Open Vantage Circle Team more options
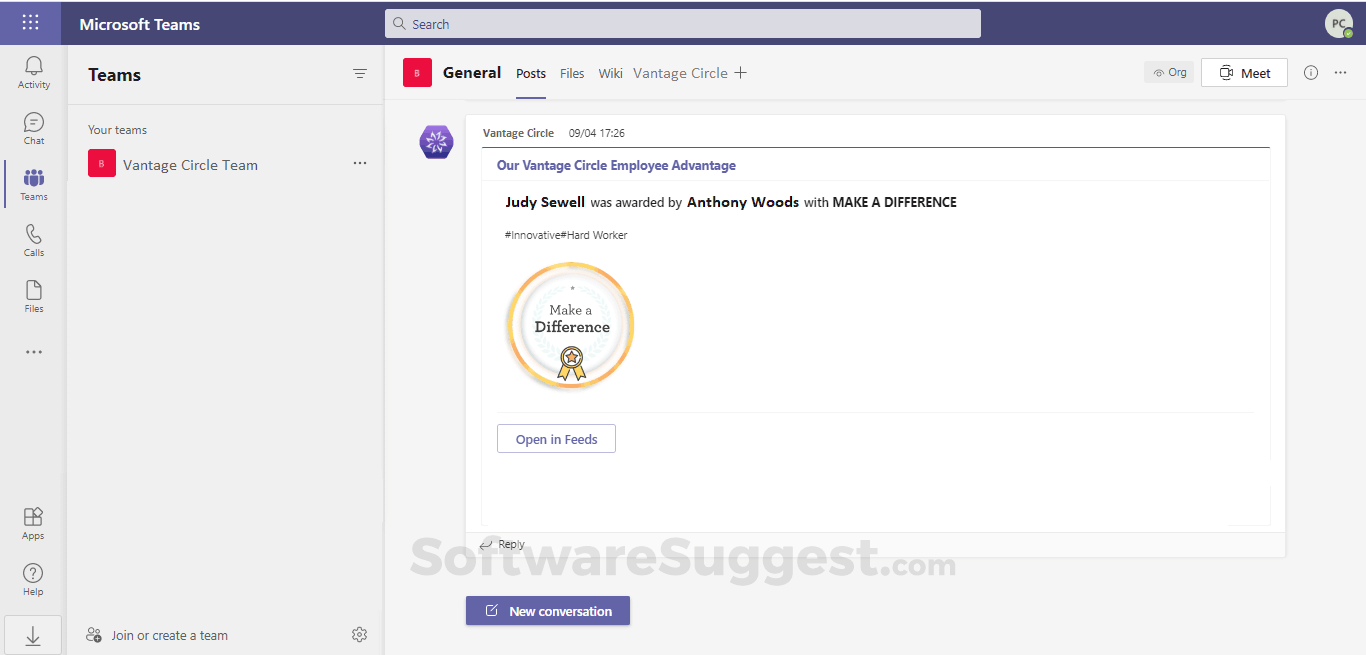The height and width of the screenshot is (655, 1366). point(359,163)
